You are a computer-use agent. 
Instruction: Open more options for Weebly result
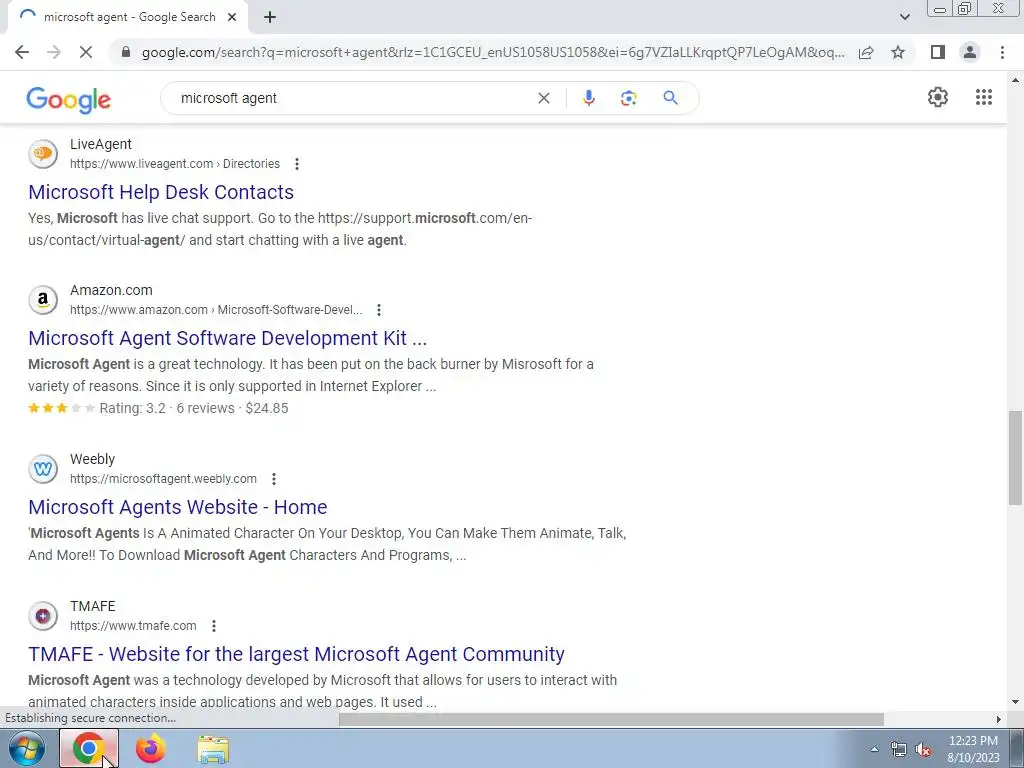(x=274, y=479)
